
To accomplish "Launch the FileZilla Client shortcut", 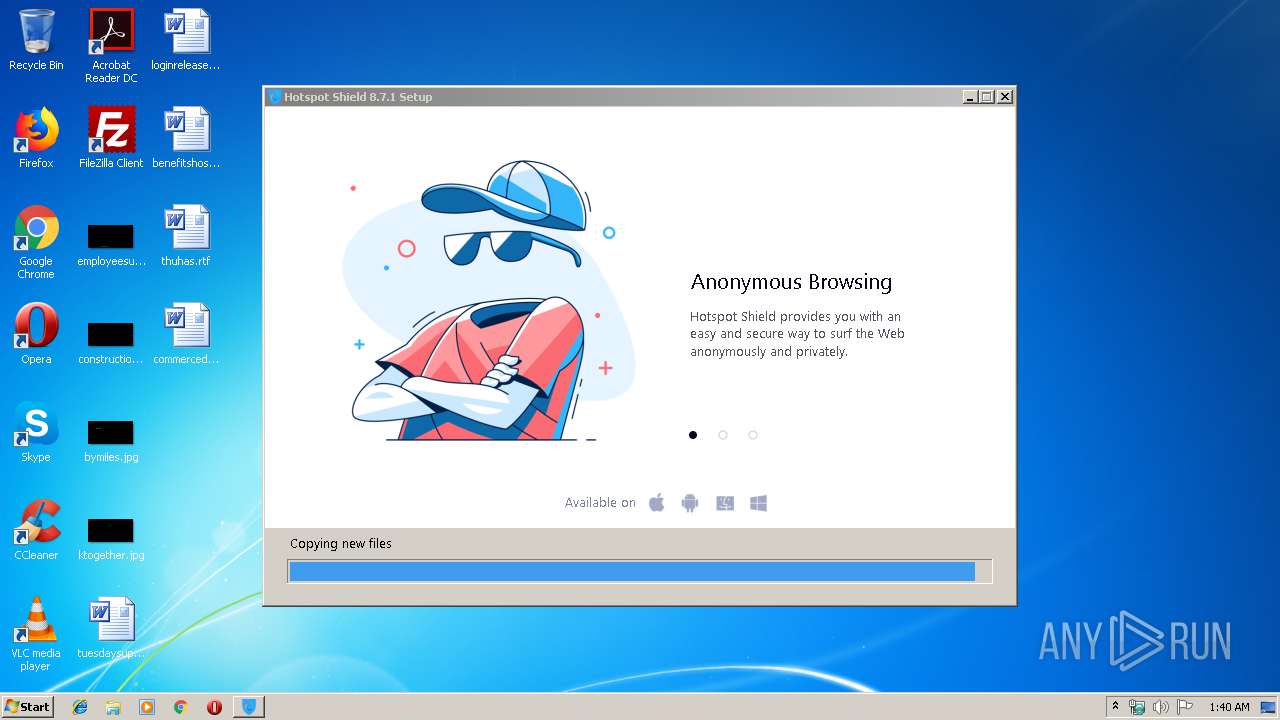I will click(111, 137).
